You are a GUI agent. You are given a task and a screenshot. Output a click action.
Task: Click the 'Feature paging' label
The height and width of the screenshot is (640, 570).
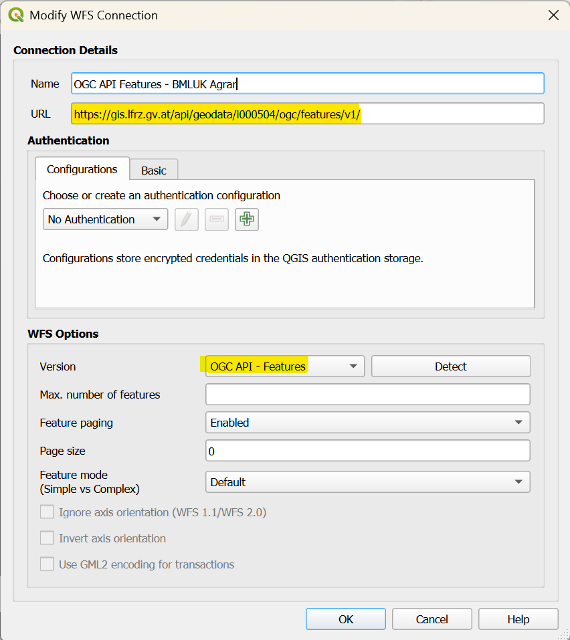click(76, 423)
